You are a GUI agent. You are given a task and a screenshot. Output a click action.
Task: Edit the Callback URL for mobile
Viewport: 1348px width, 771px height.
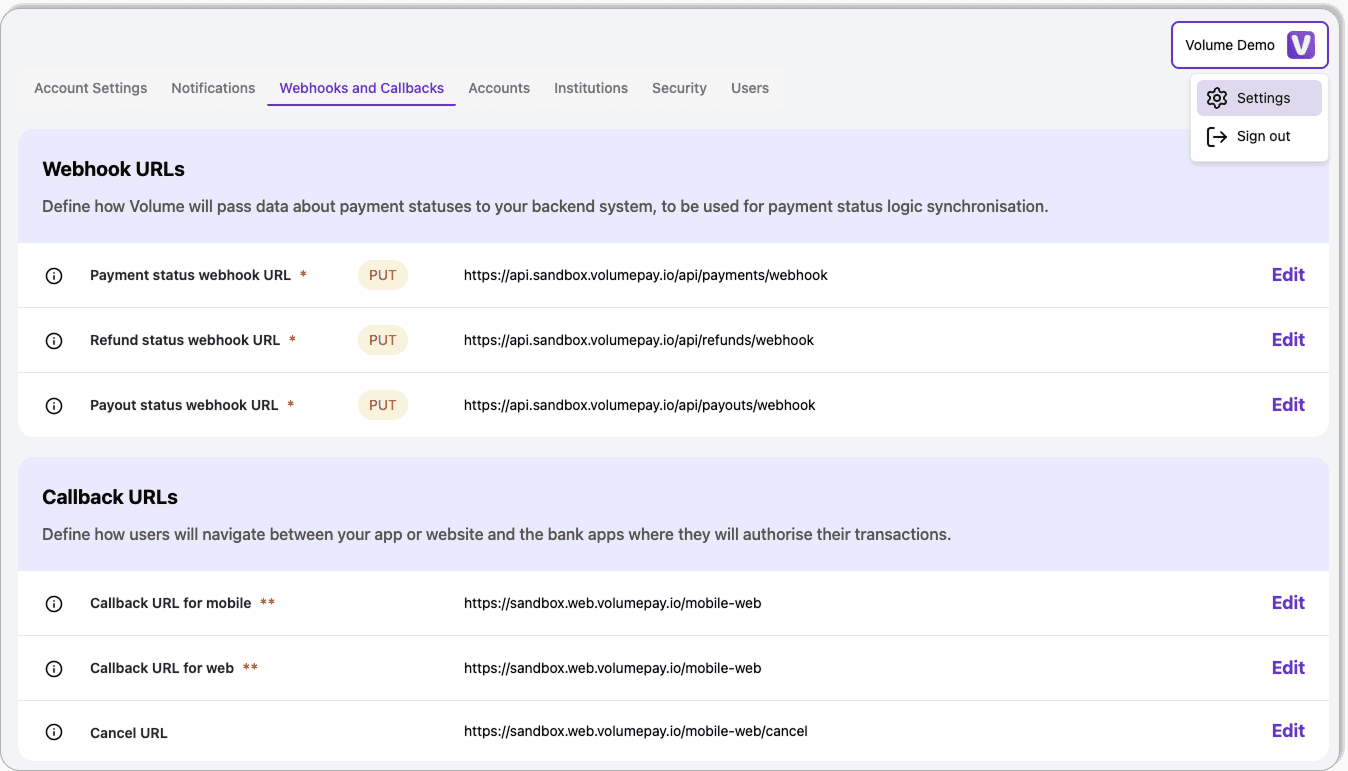pos(1288,603)
